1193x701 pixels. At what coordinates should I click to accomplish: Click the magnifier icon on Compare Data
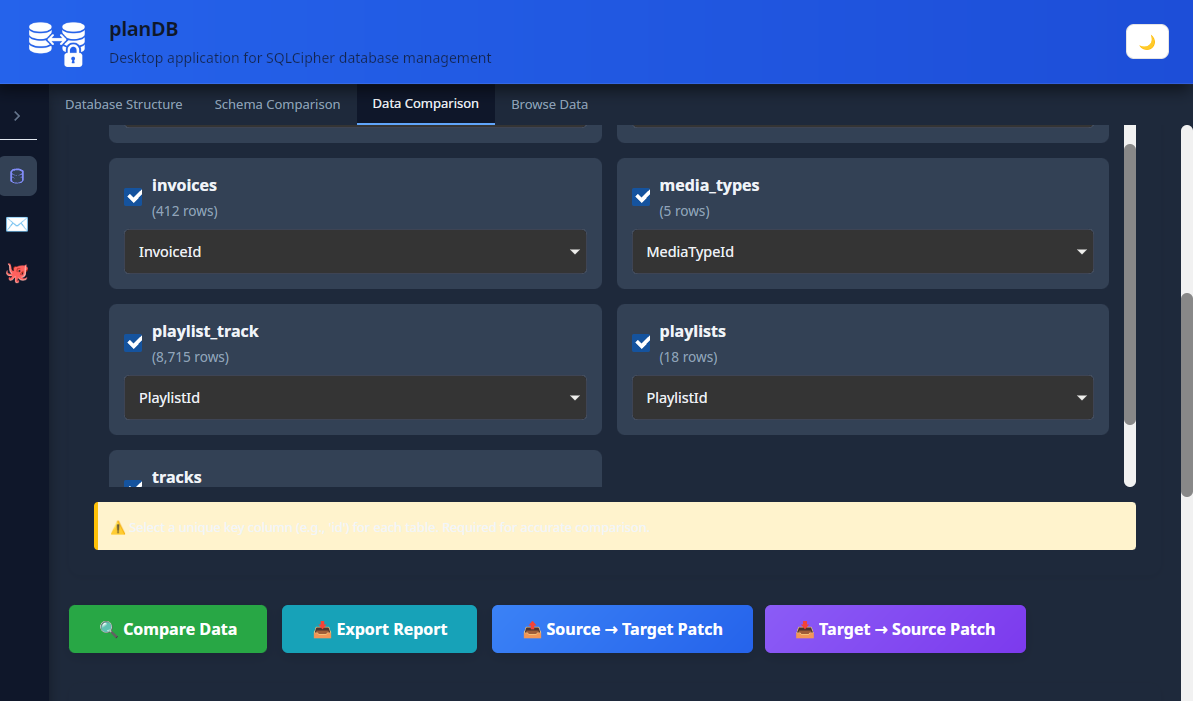click(110, 629)
